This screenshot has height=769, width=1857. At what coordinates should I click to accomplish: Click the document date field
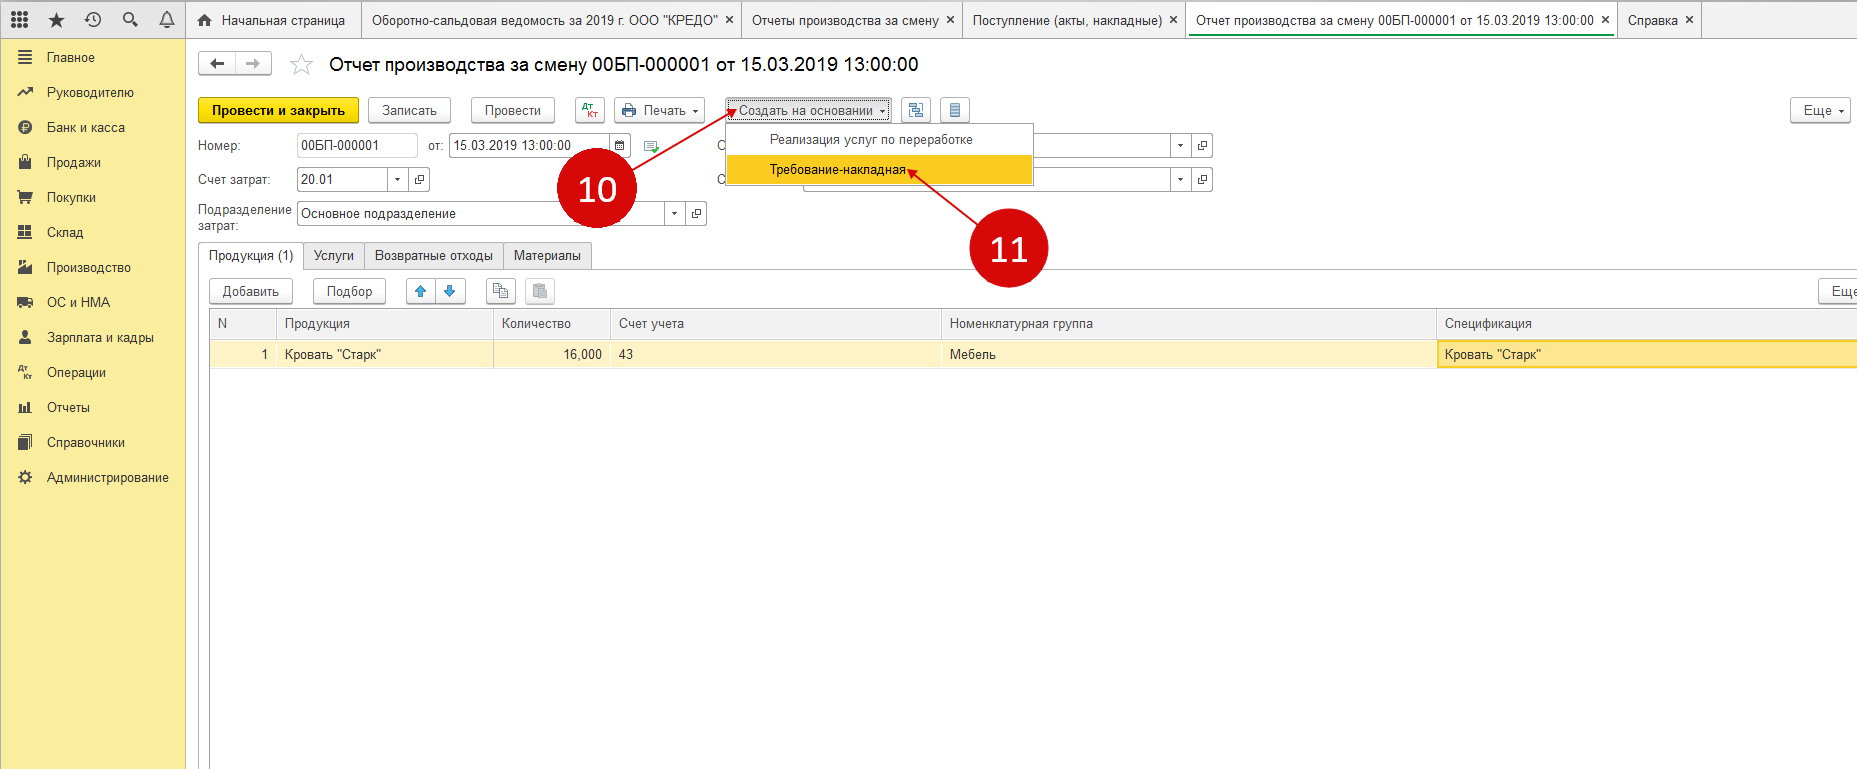click(x=529, y=146)
